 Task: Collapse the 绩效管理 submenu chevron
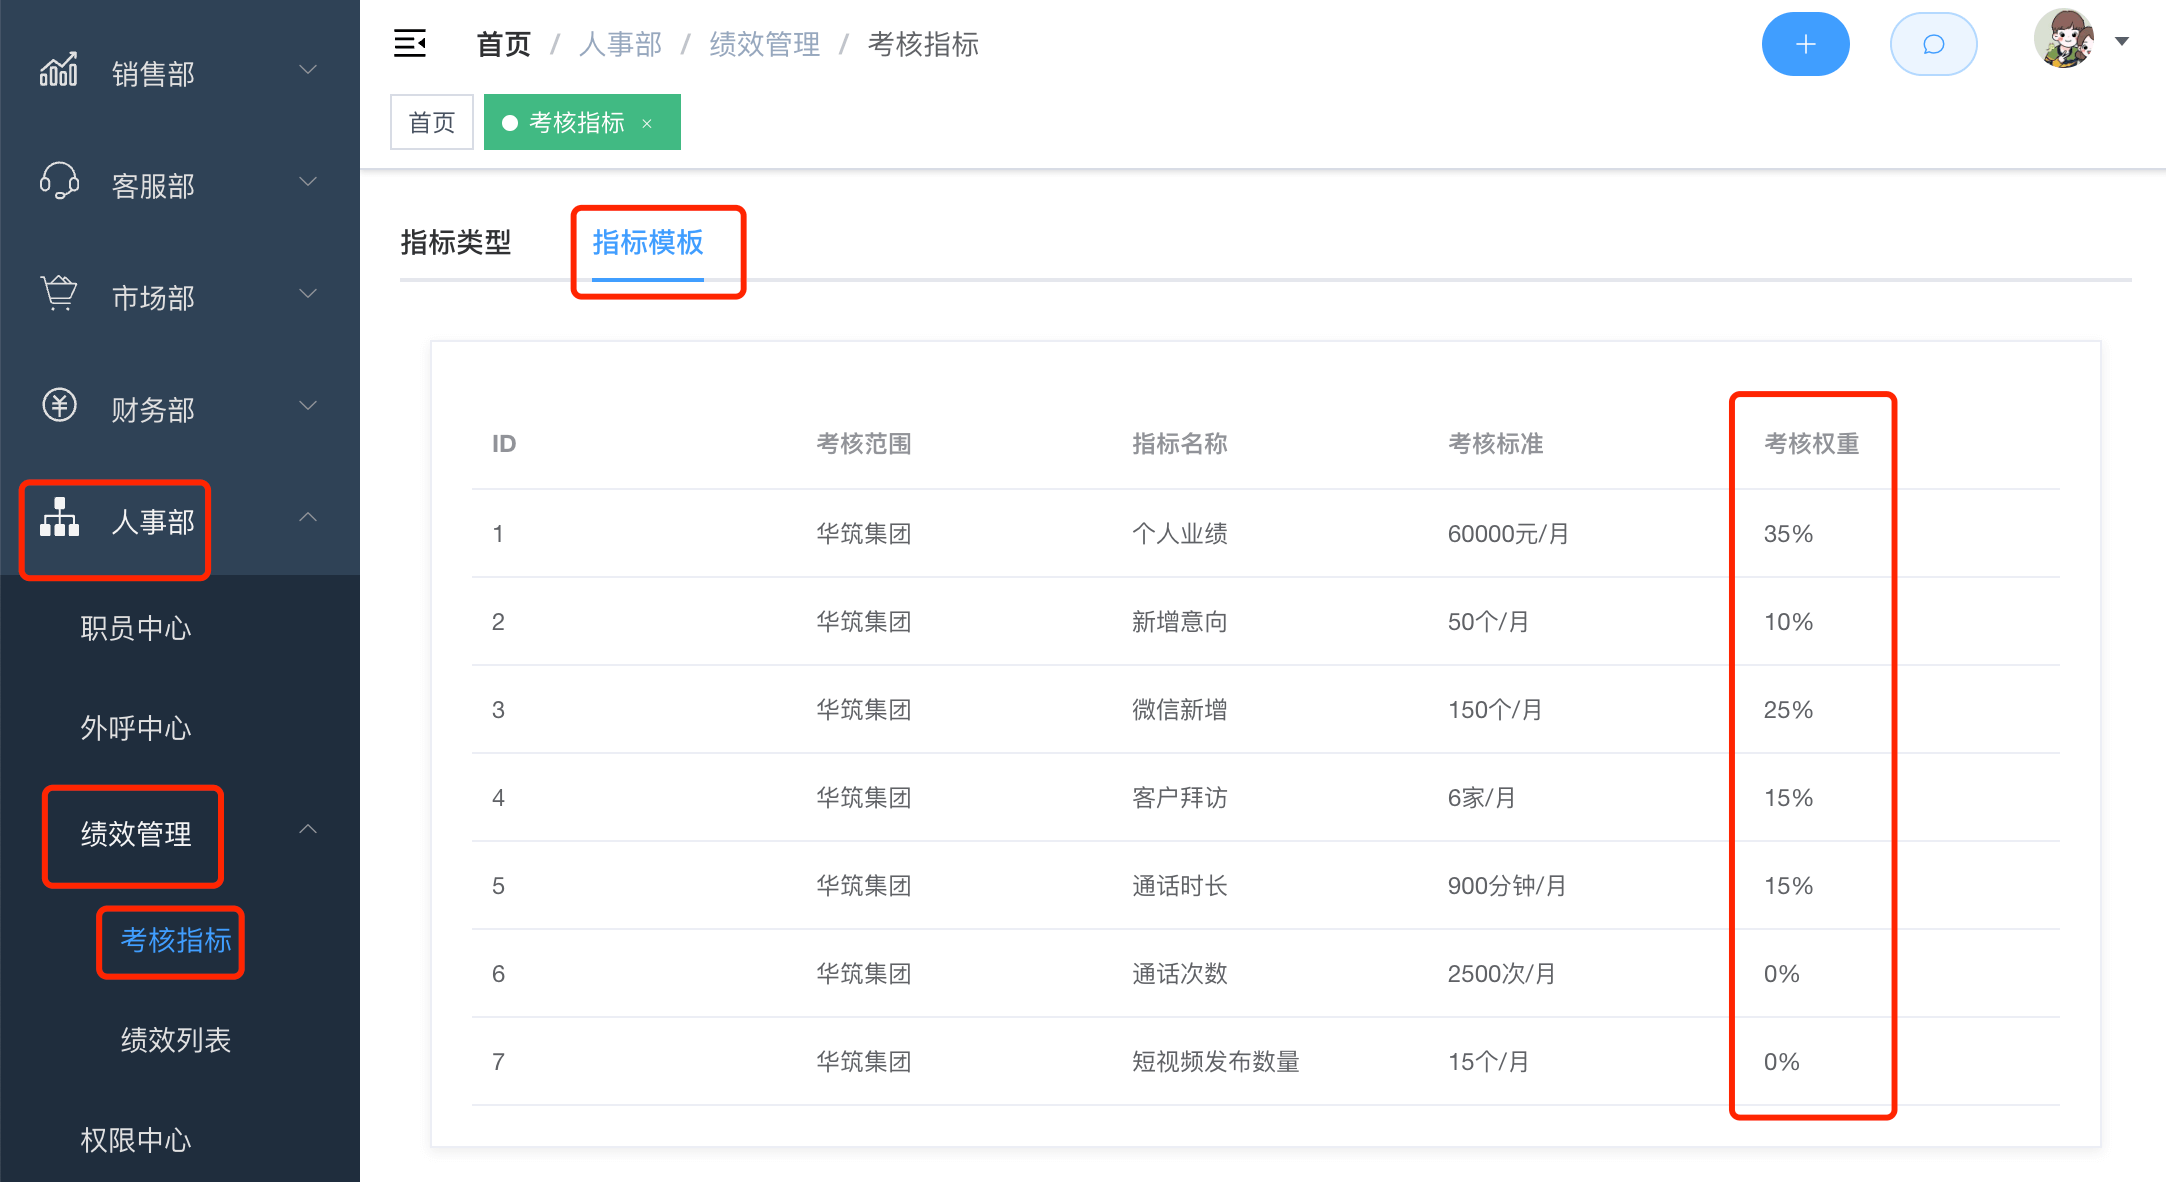tap(308, 830)
